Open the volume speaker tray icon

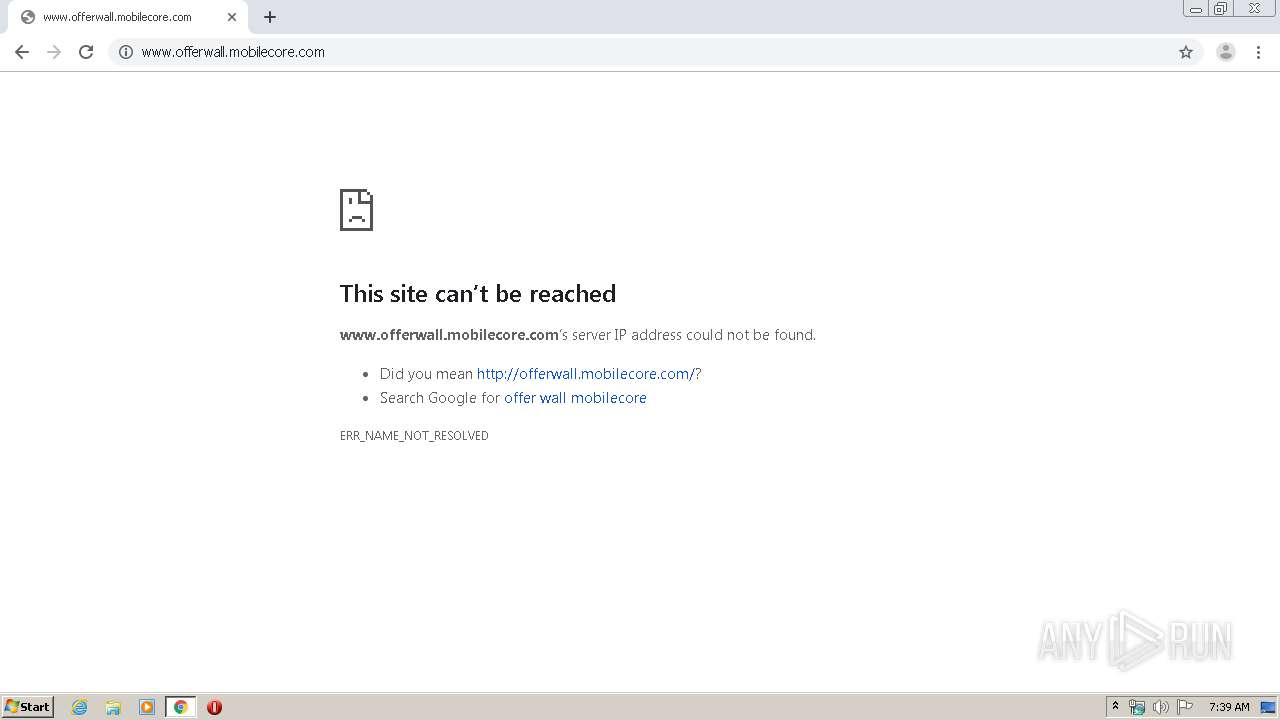1161,707
